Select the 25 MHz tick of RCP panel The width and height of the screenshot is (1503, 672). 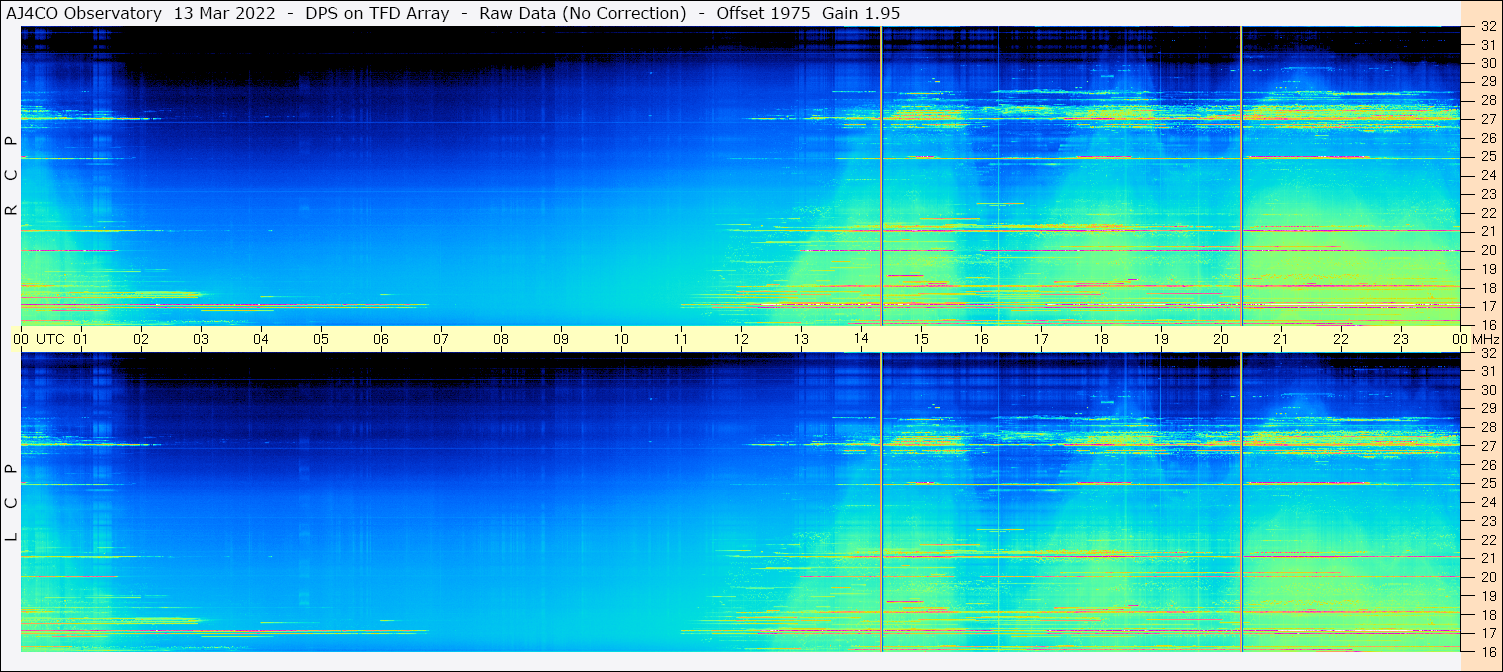(1488, 157)
